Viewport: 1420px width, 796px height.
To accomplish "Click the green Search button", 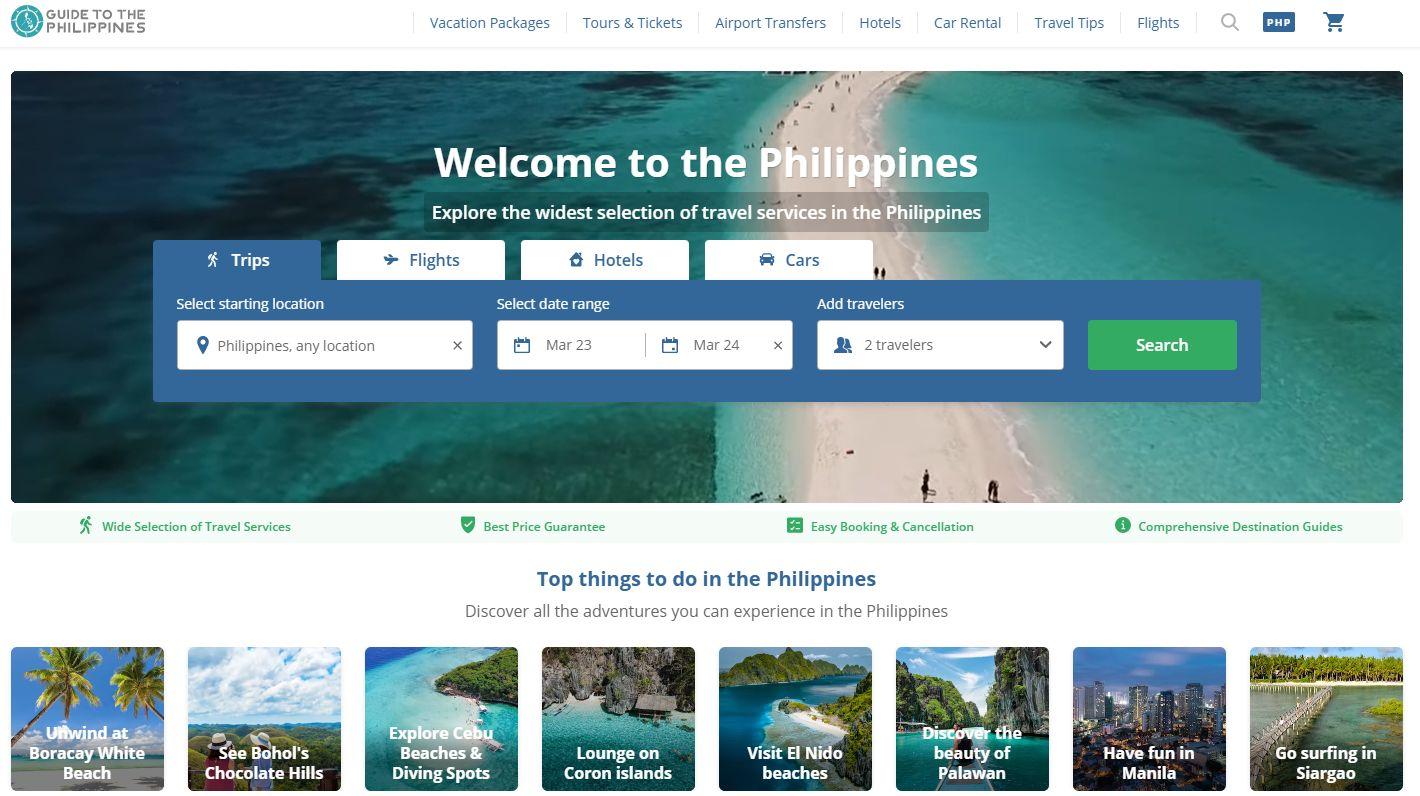I will pos(1162,345).
